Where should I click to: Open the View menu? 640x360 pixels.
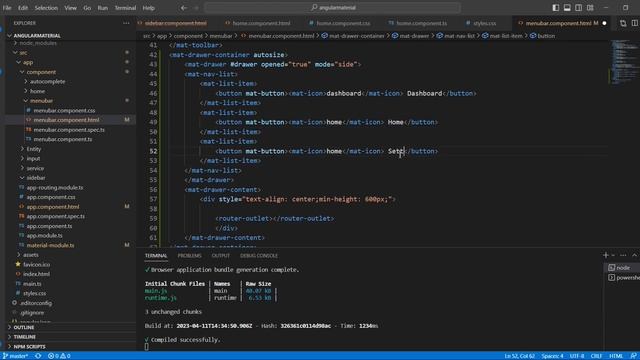(x=70, y=8)
